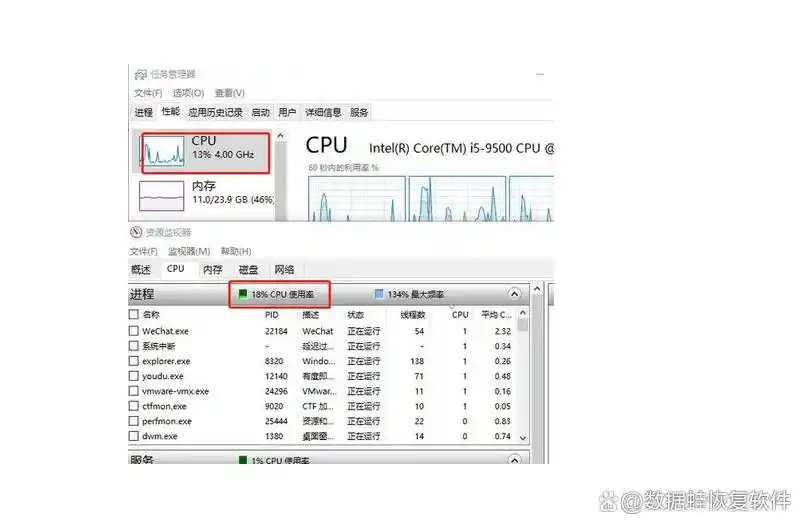
Task: Open Resource Monitor 帮助(H) menu
Action: [236, 252]
